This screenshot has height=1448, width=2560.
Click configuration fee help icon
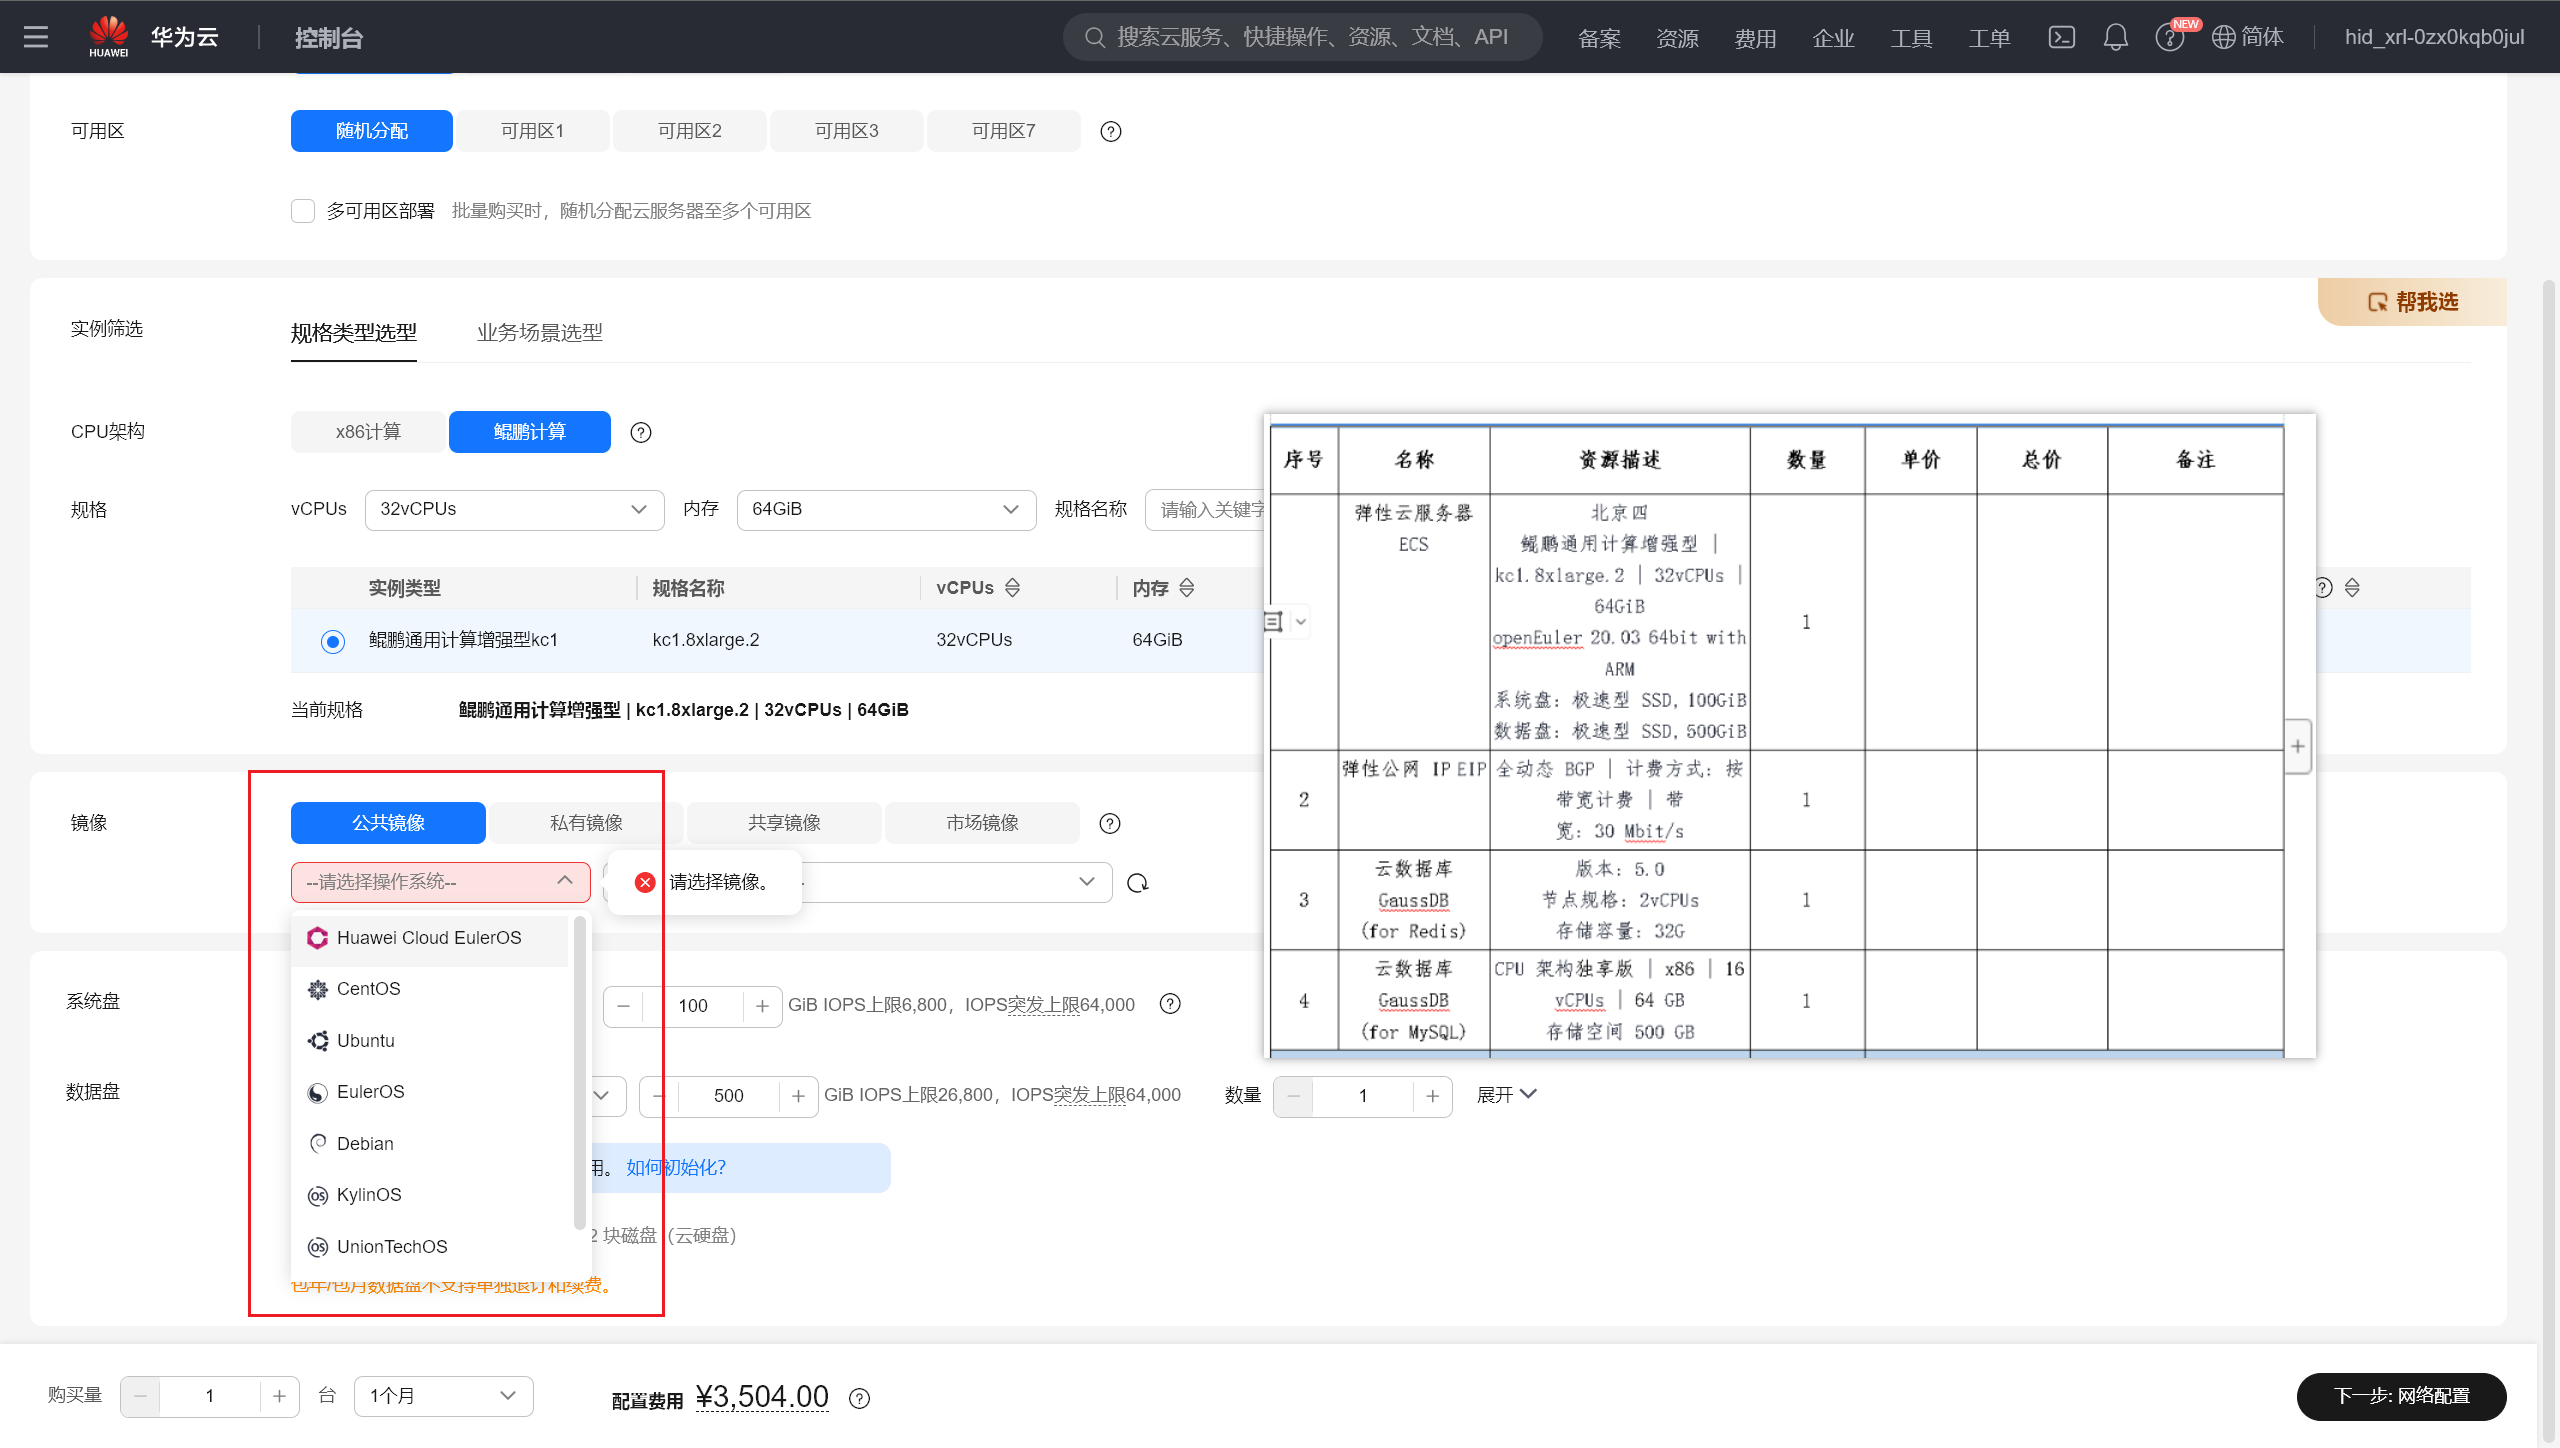point(859,1399)
